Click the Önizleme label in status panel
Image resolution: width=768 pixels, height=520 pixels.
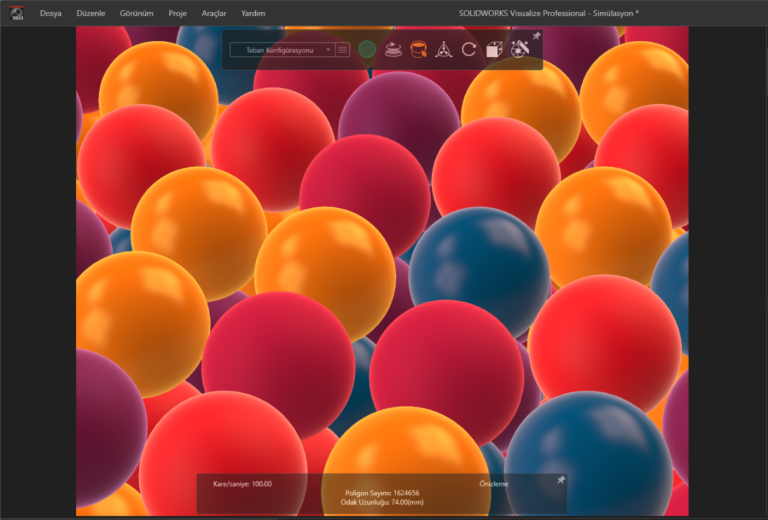click(x=496, y=483)
